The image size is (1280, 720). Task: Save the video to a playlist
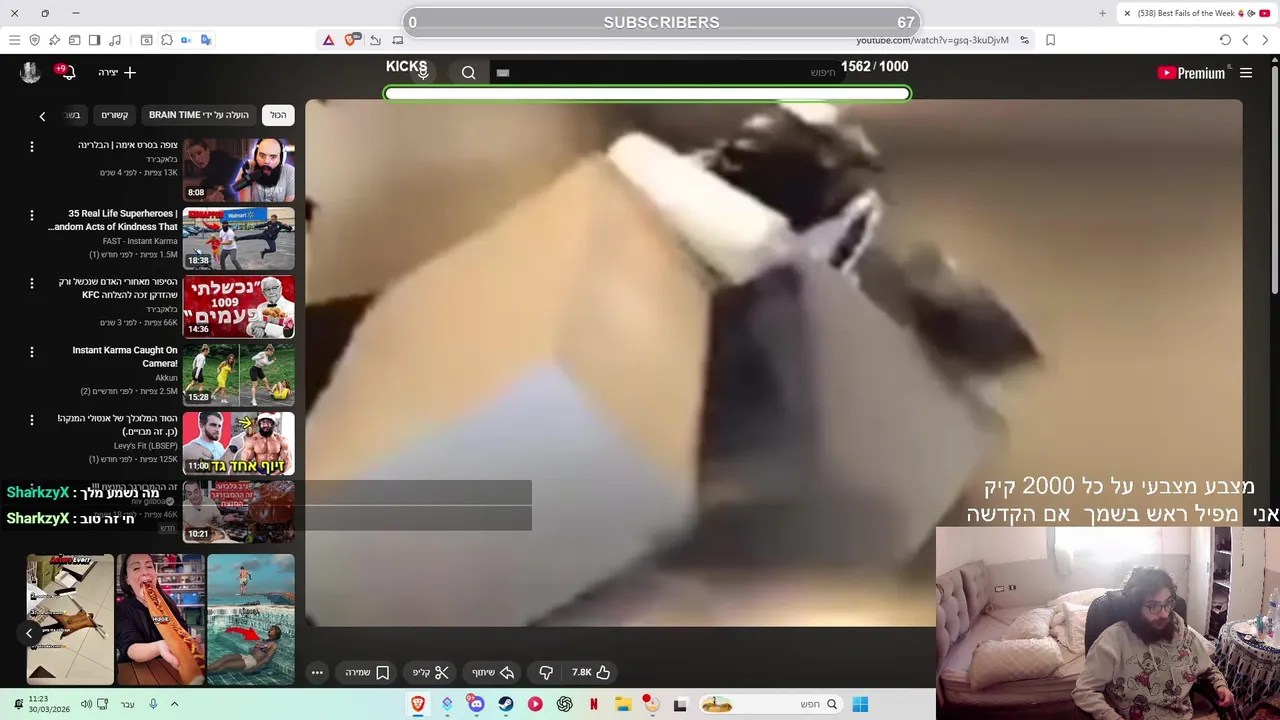pyautogui.click(x=367, y=672)
